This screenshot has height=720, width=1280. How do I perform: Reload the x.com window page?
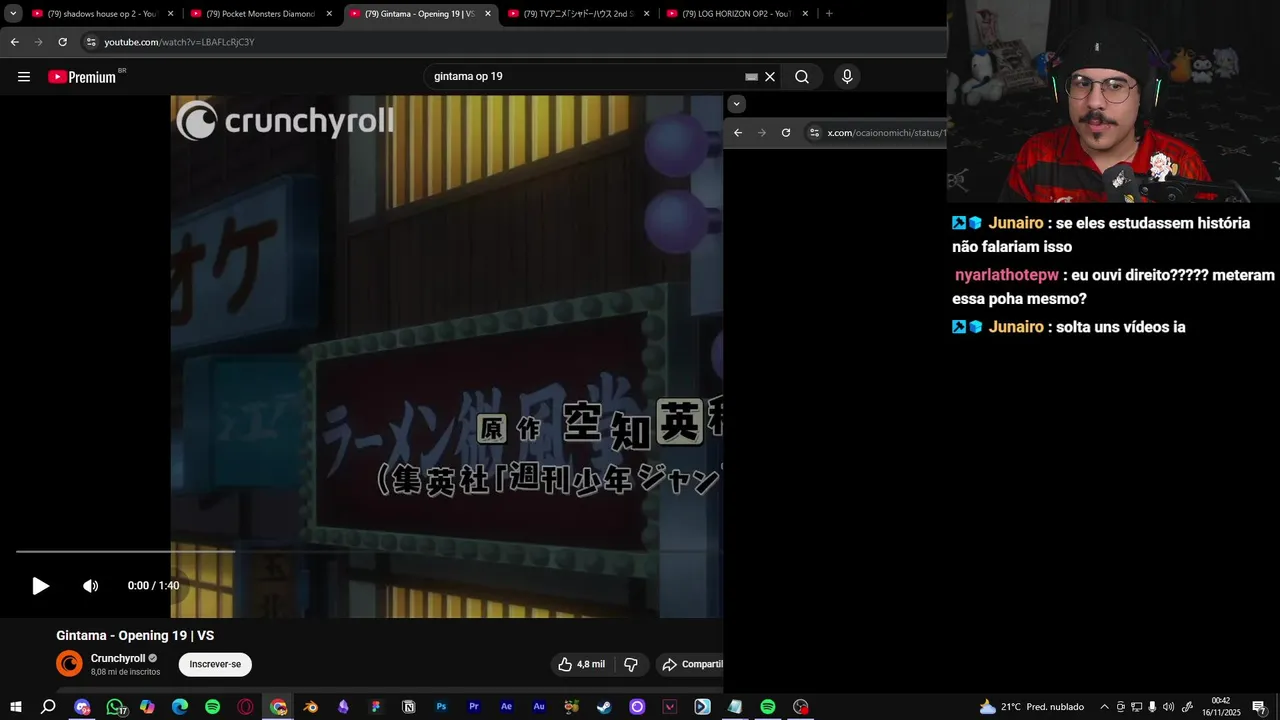786,133
